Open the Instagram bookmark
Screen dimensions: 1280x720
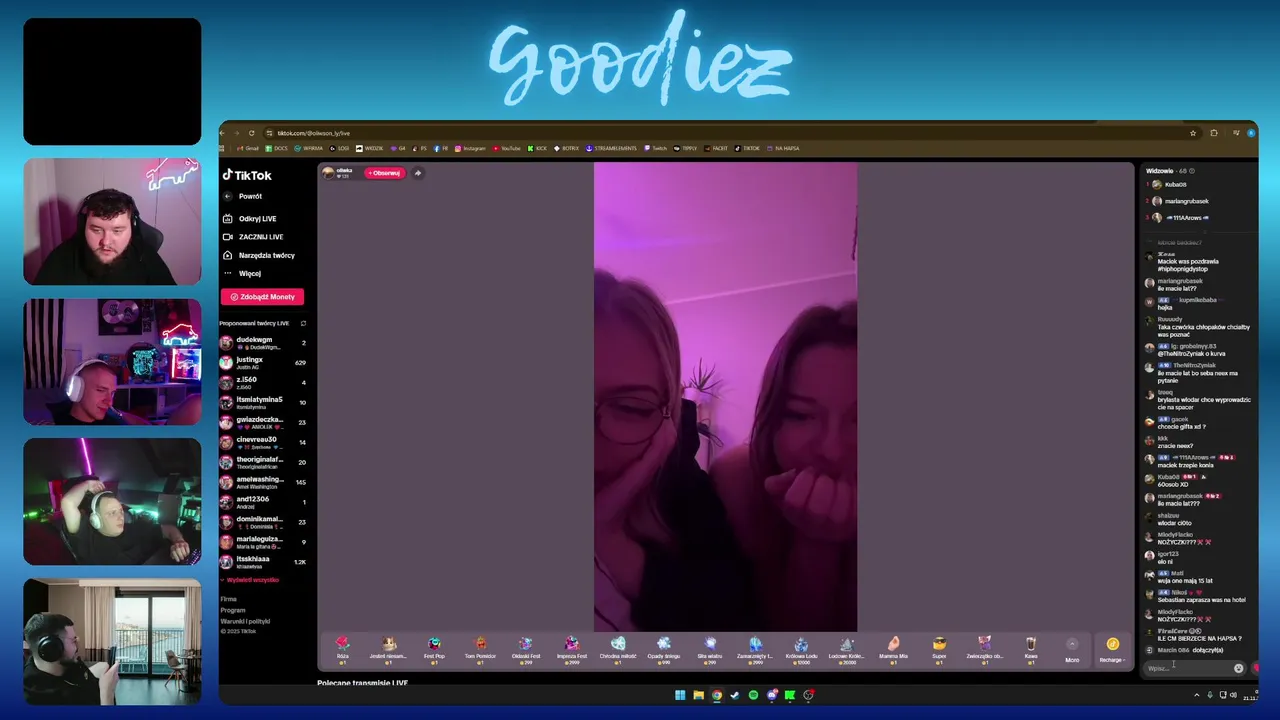click(x=470, y=148)
